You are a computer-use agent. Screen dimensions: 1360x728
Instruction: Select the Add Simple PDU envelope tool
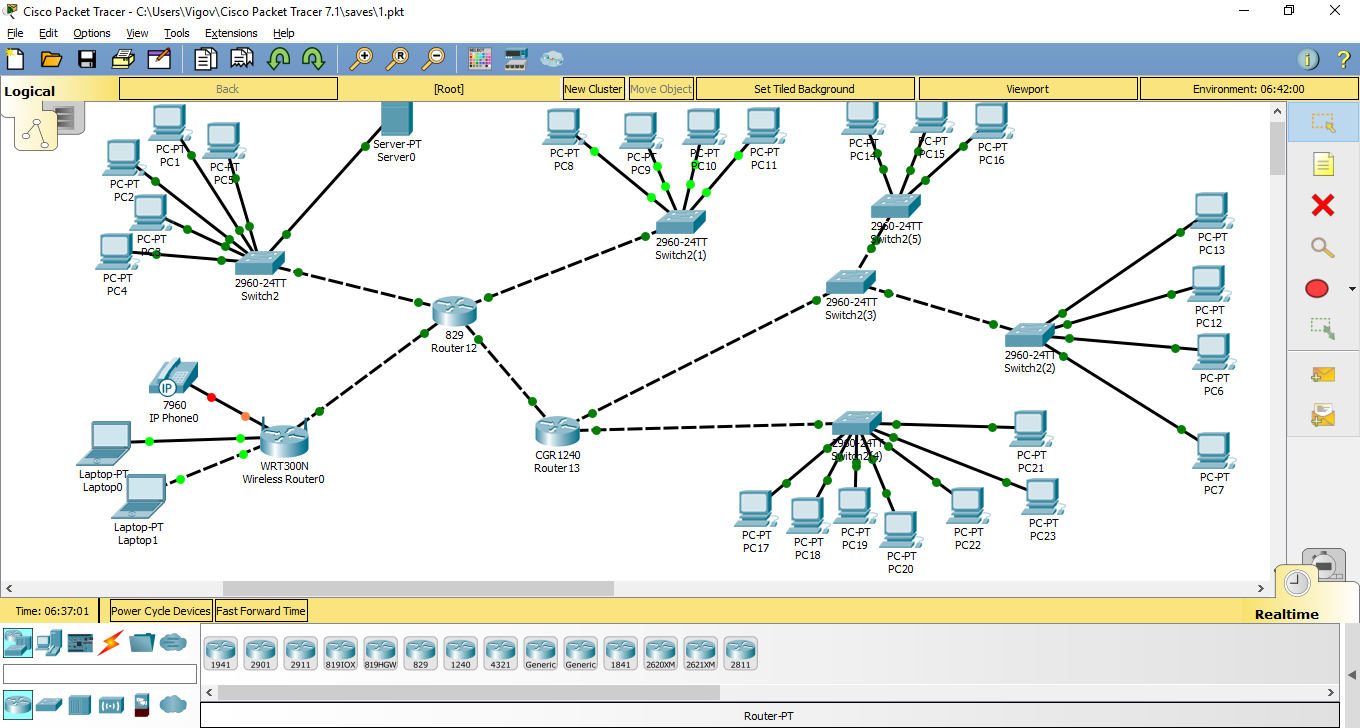[1324, 374]
